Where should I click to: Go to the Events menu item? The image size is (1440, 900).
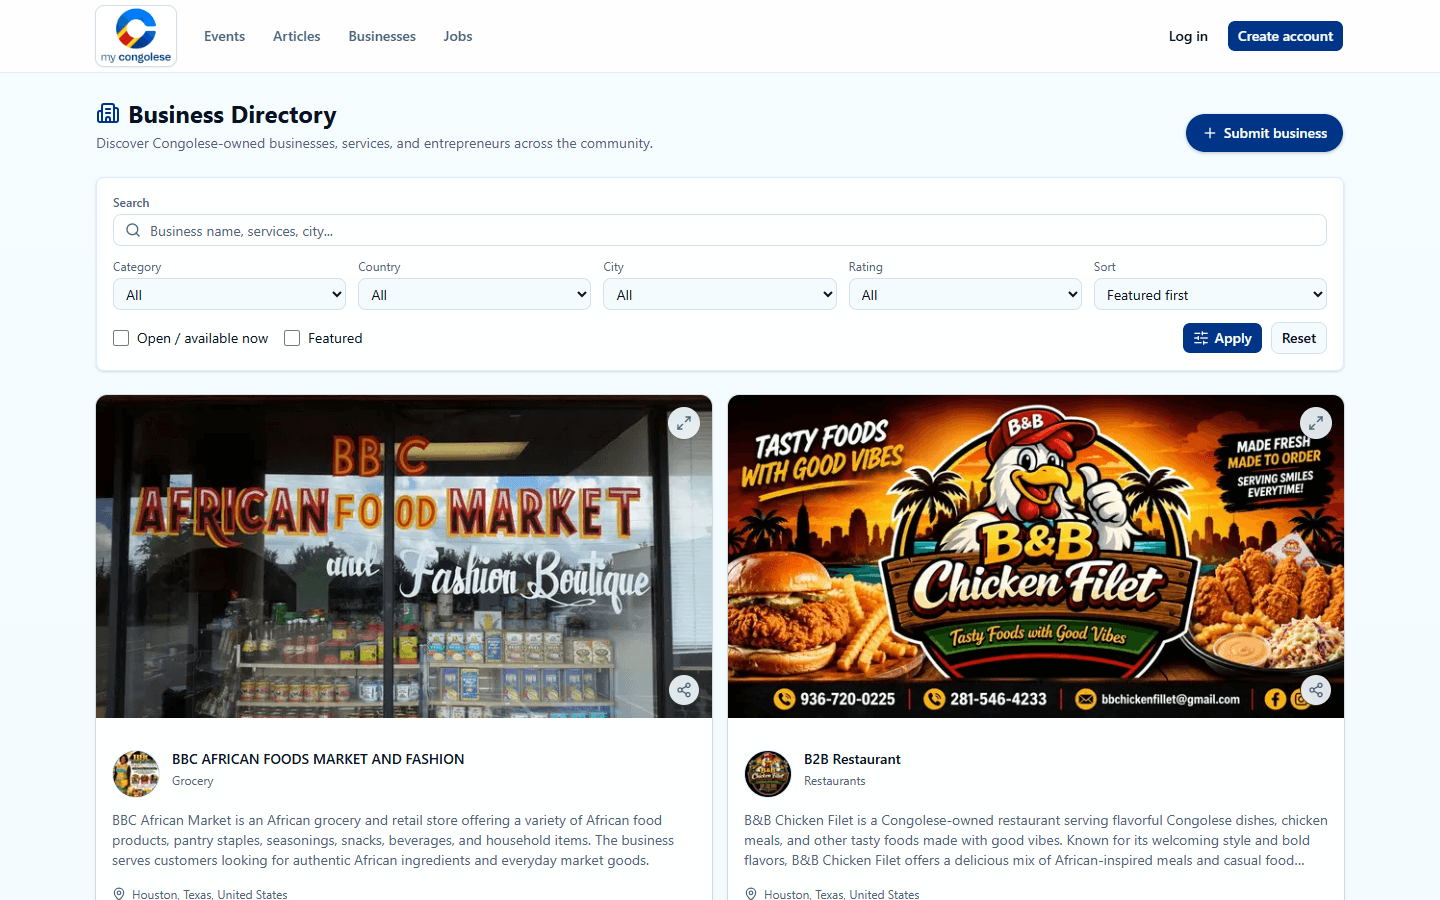pos(224,36)
